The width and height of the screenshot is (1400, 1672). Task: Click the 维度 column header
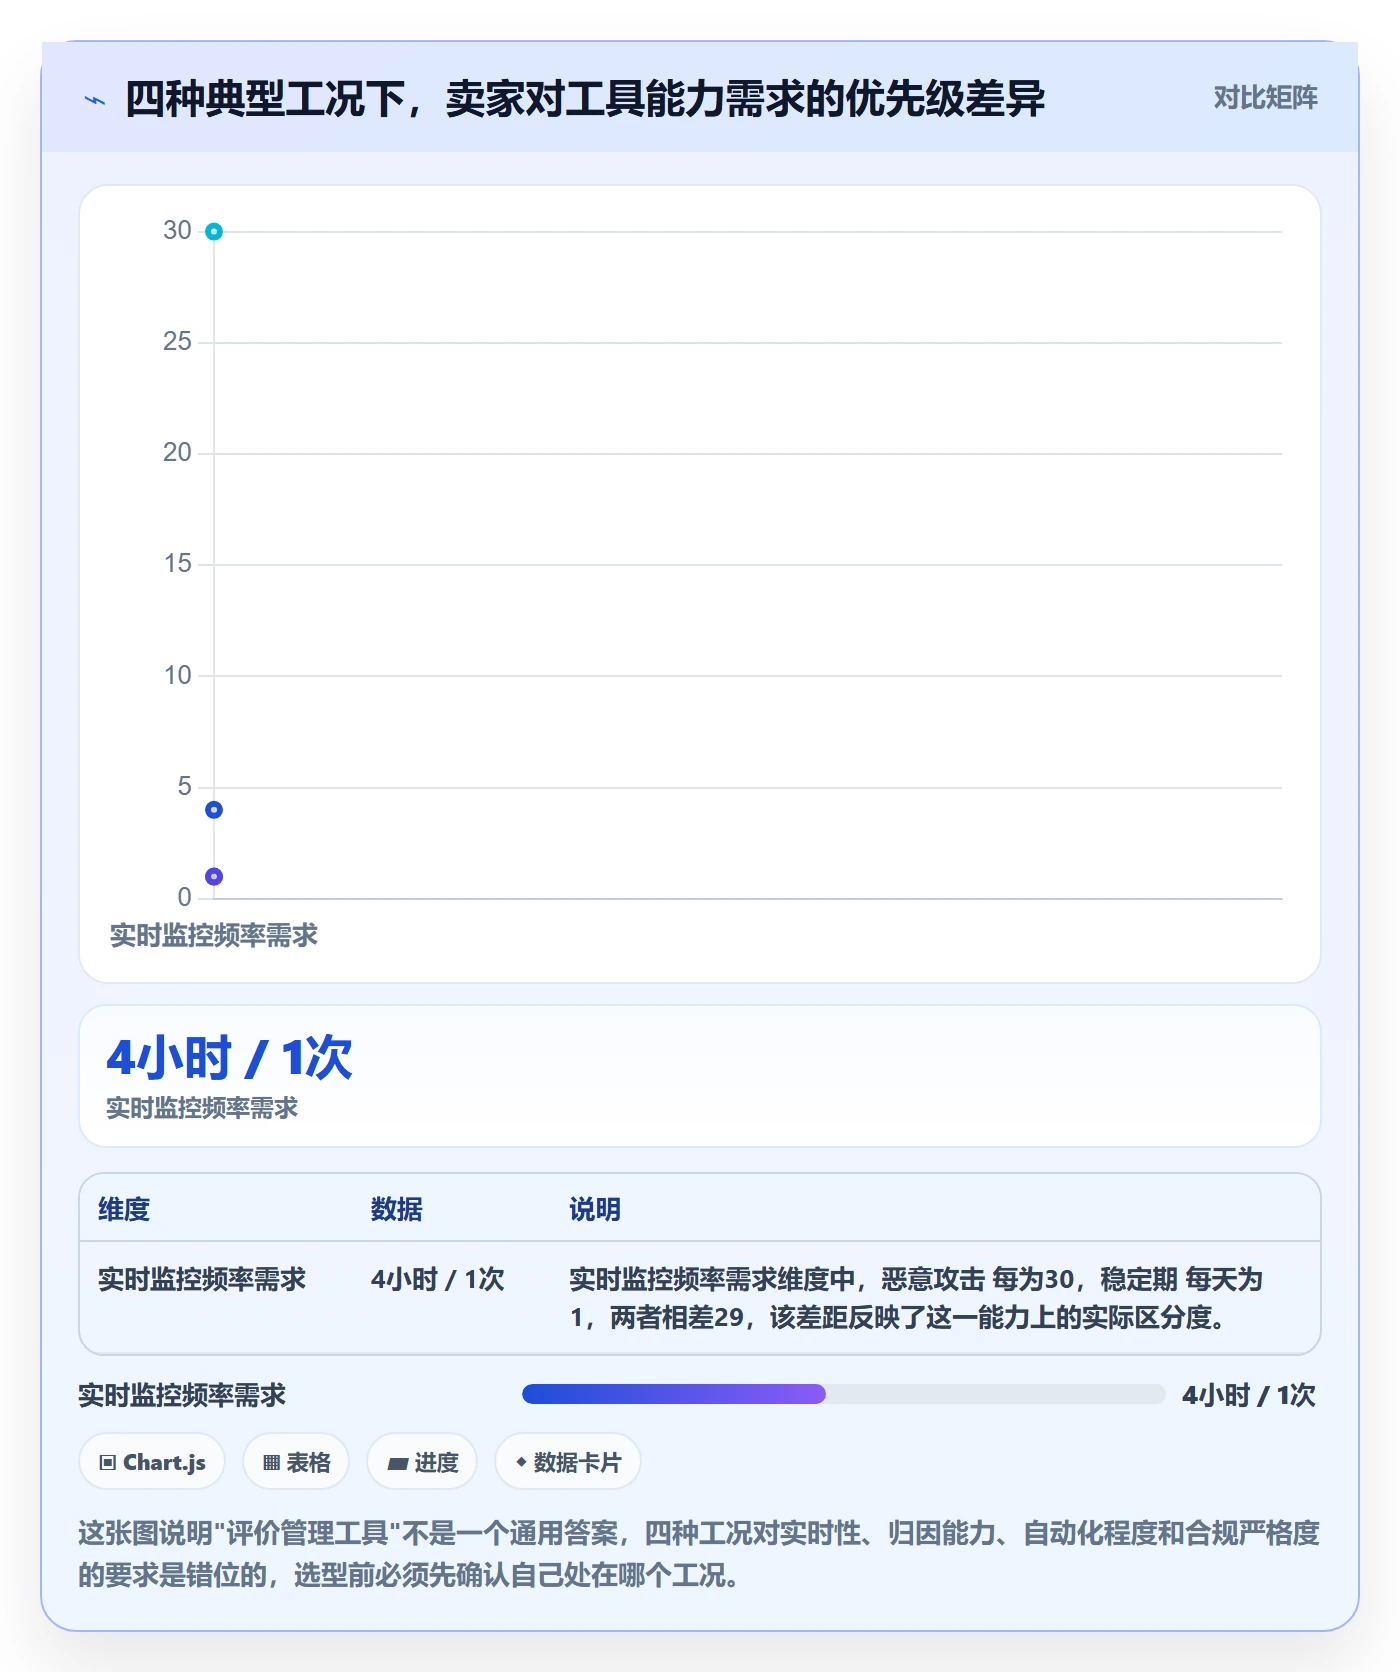[124, 1209]
